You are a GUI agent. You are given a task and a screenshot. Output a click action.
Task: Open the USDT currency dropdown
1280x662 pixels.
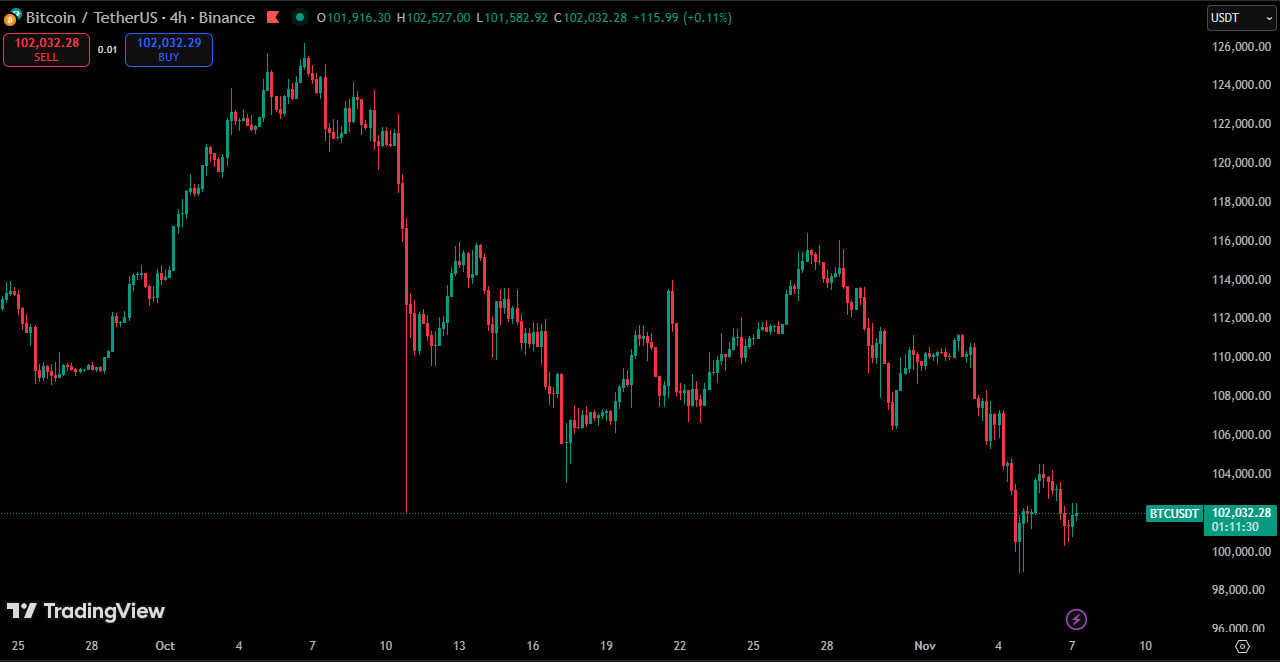(1241, 17)
